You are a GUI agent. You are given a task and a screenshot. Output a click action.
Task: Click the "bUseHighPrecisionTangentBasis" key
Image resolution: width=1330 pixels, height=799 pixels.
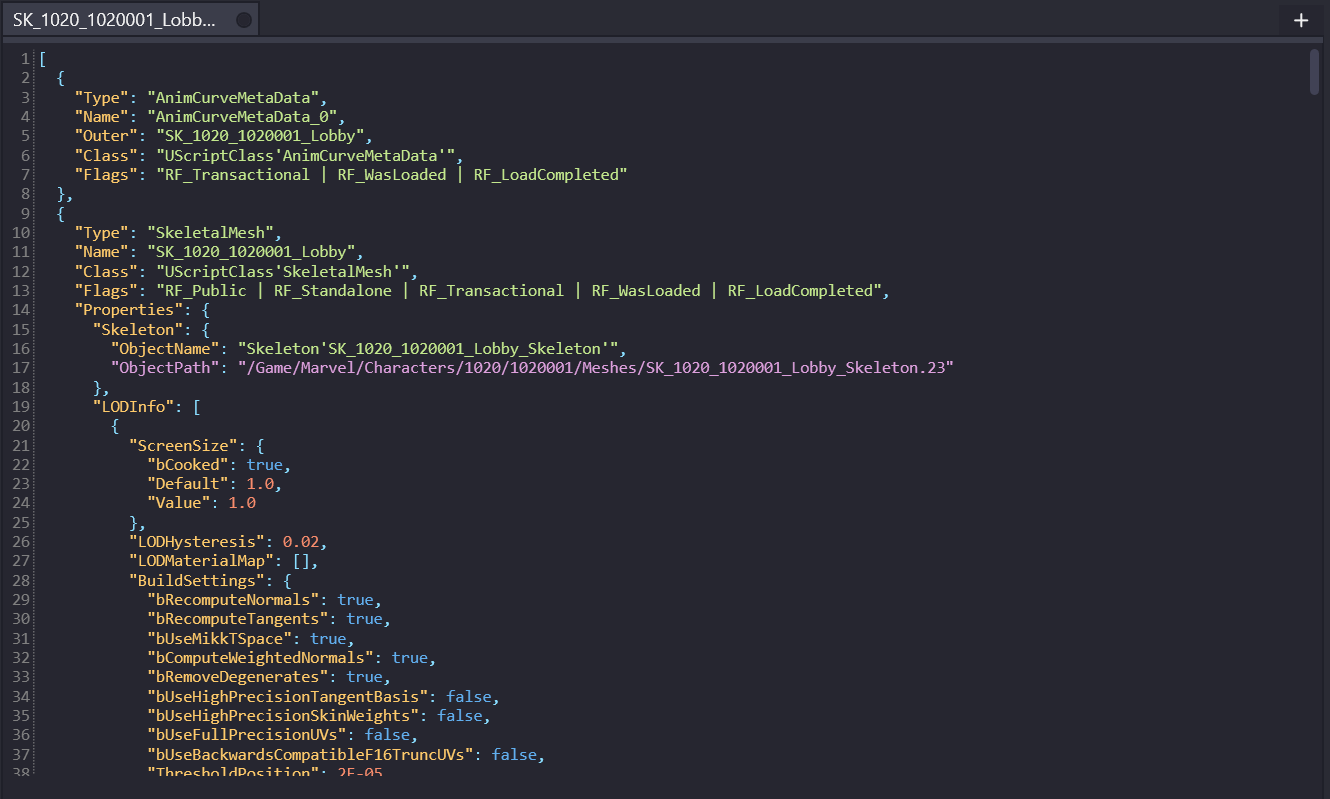[x=288, y=696]
